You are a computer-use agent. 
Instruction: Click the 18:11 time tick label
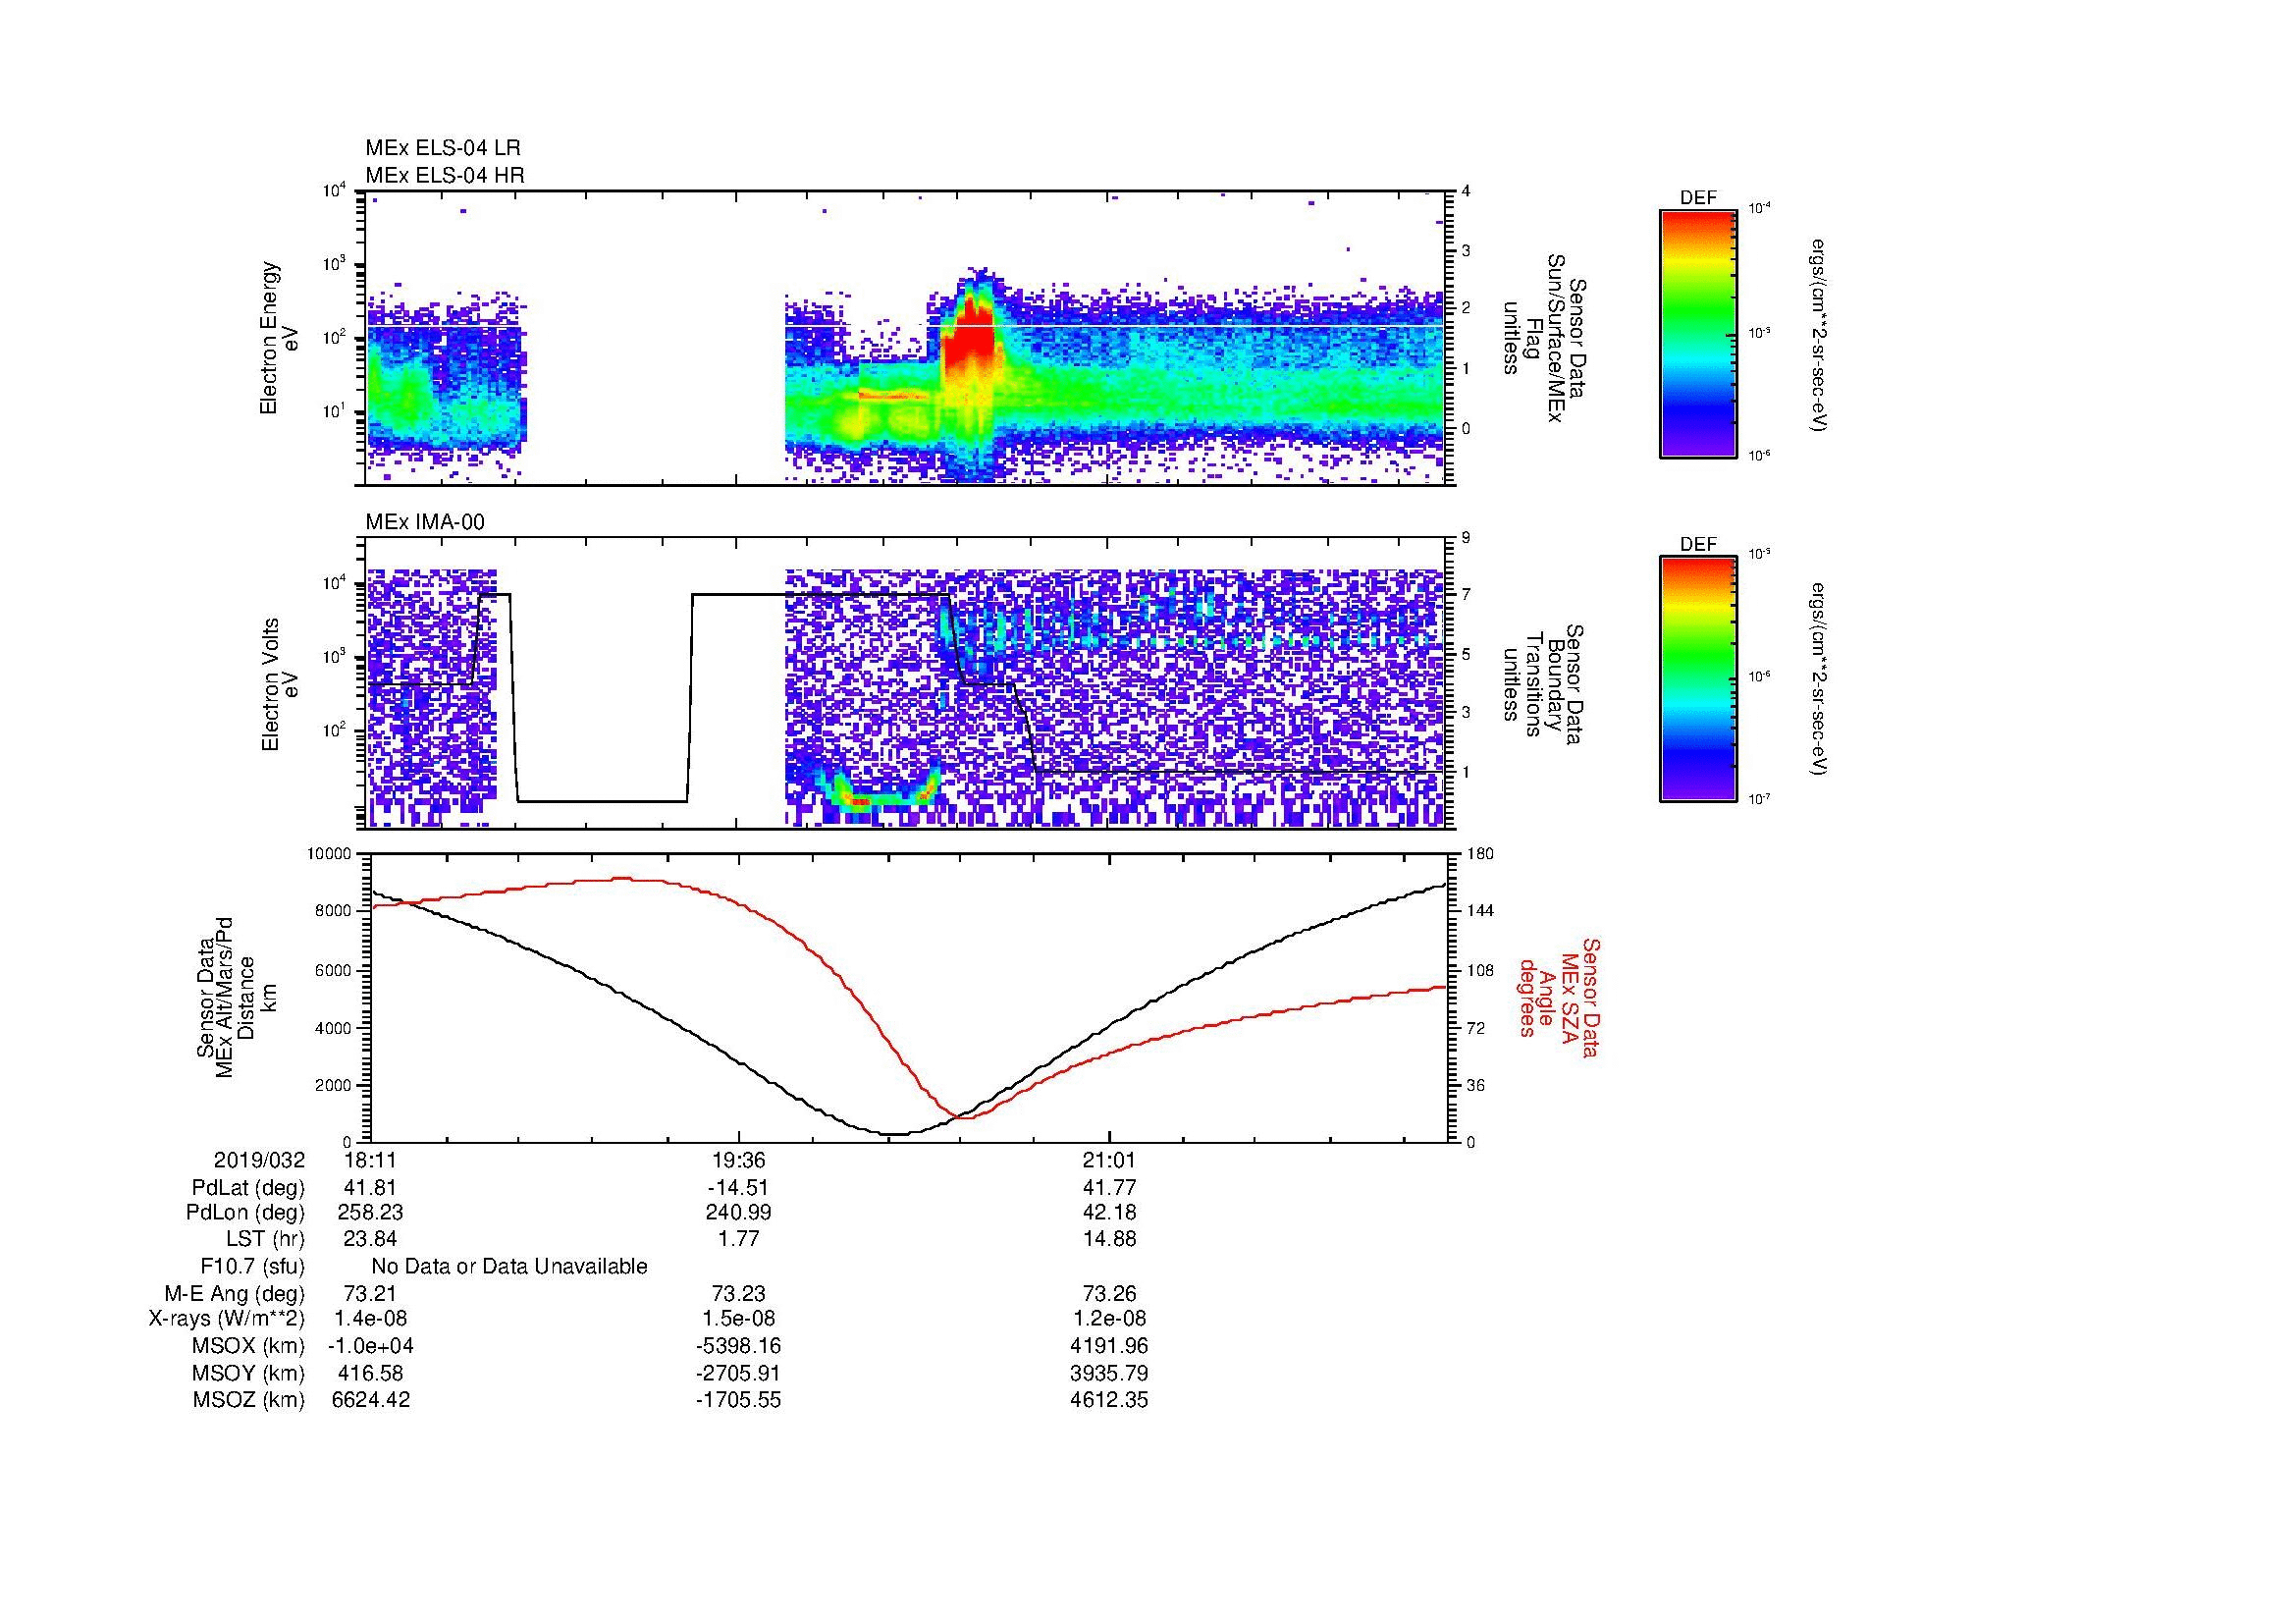(x=370, y=1160)
